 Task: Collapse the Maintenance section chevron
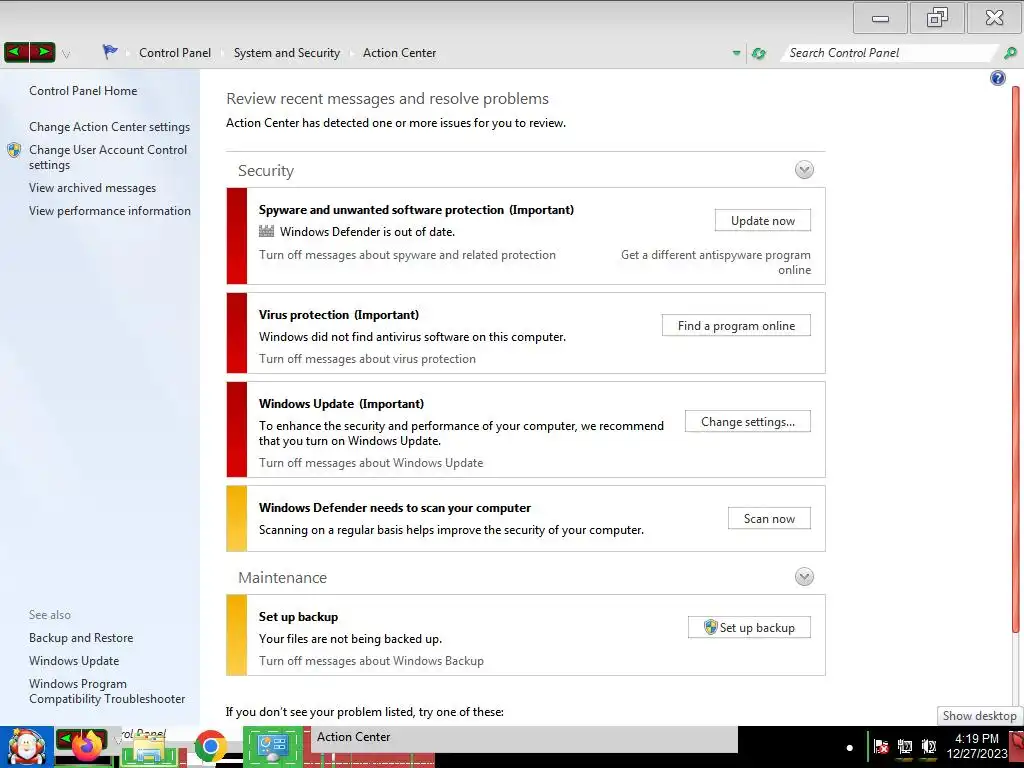point(804,577)
